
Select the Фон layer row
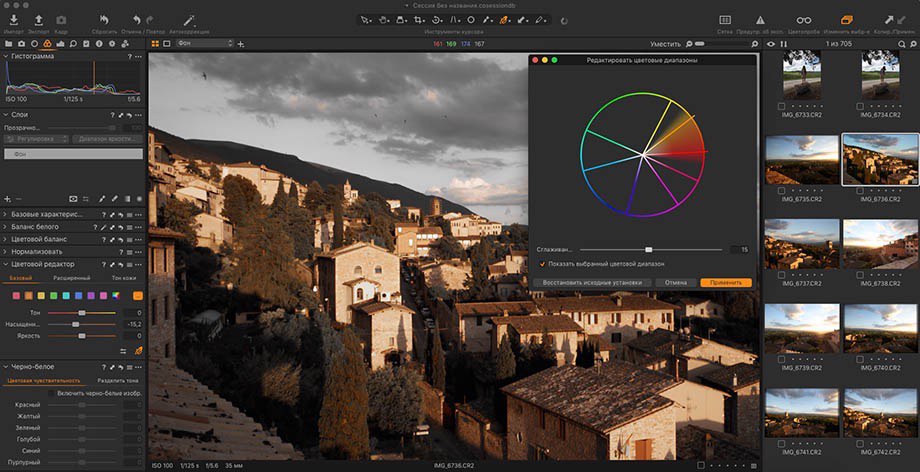(x=73, y=154)
